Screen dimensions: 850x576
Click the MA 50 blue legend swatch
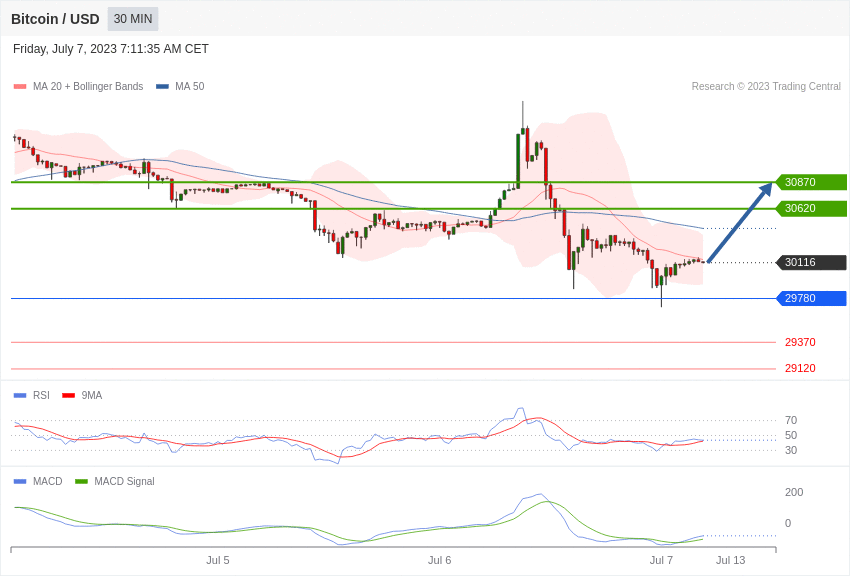162,87
